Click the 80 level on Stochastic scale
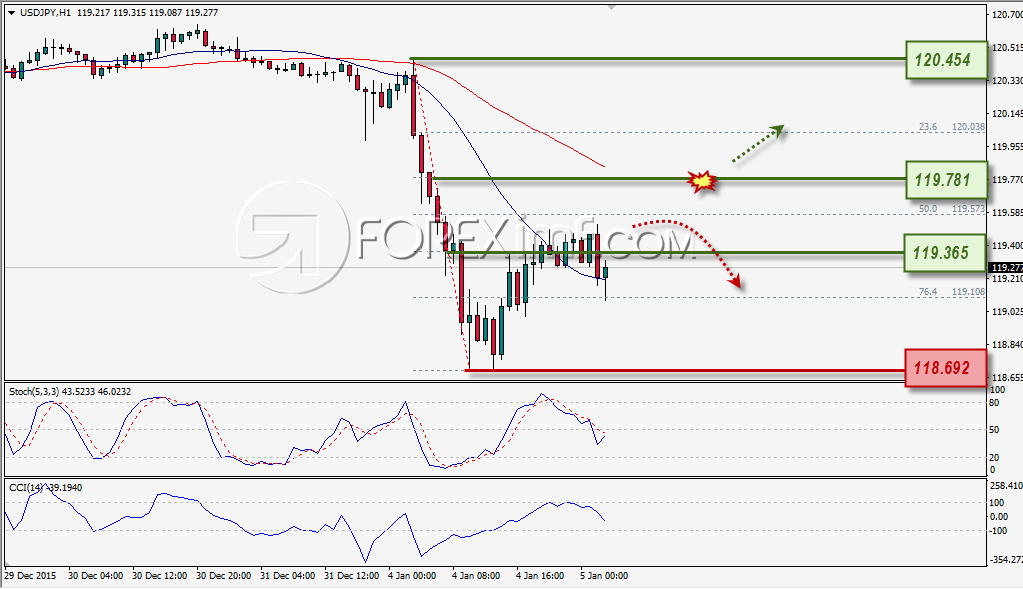This screenshot has width=1023, height=589. pos(994,402)
